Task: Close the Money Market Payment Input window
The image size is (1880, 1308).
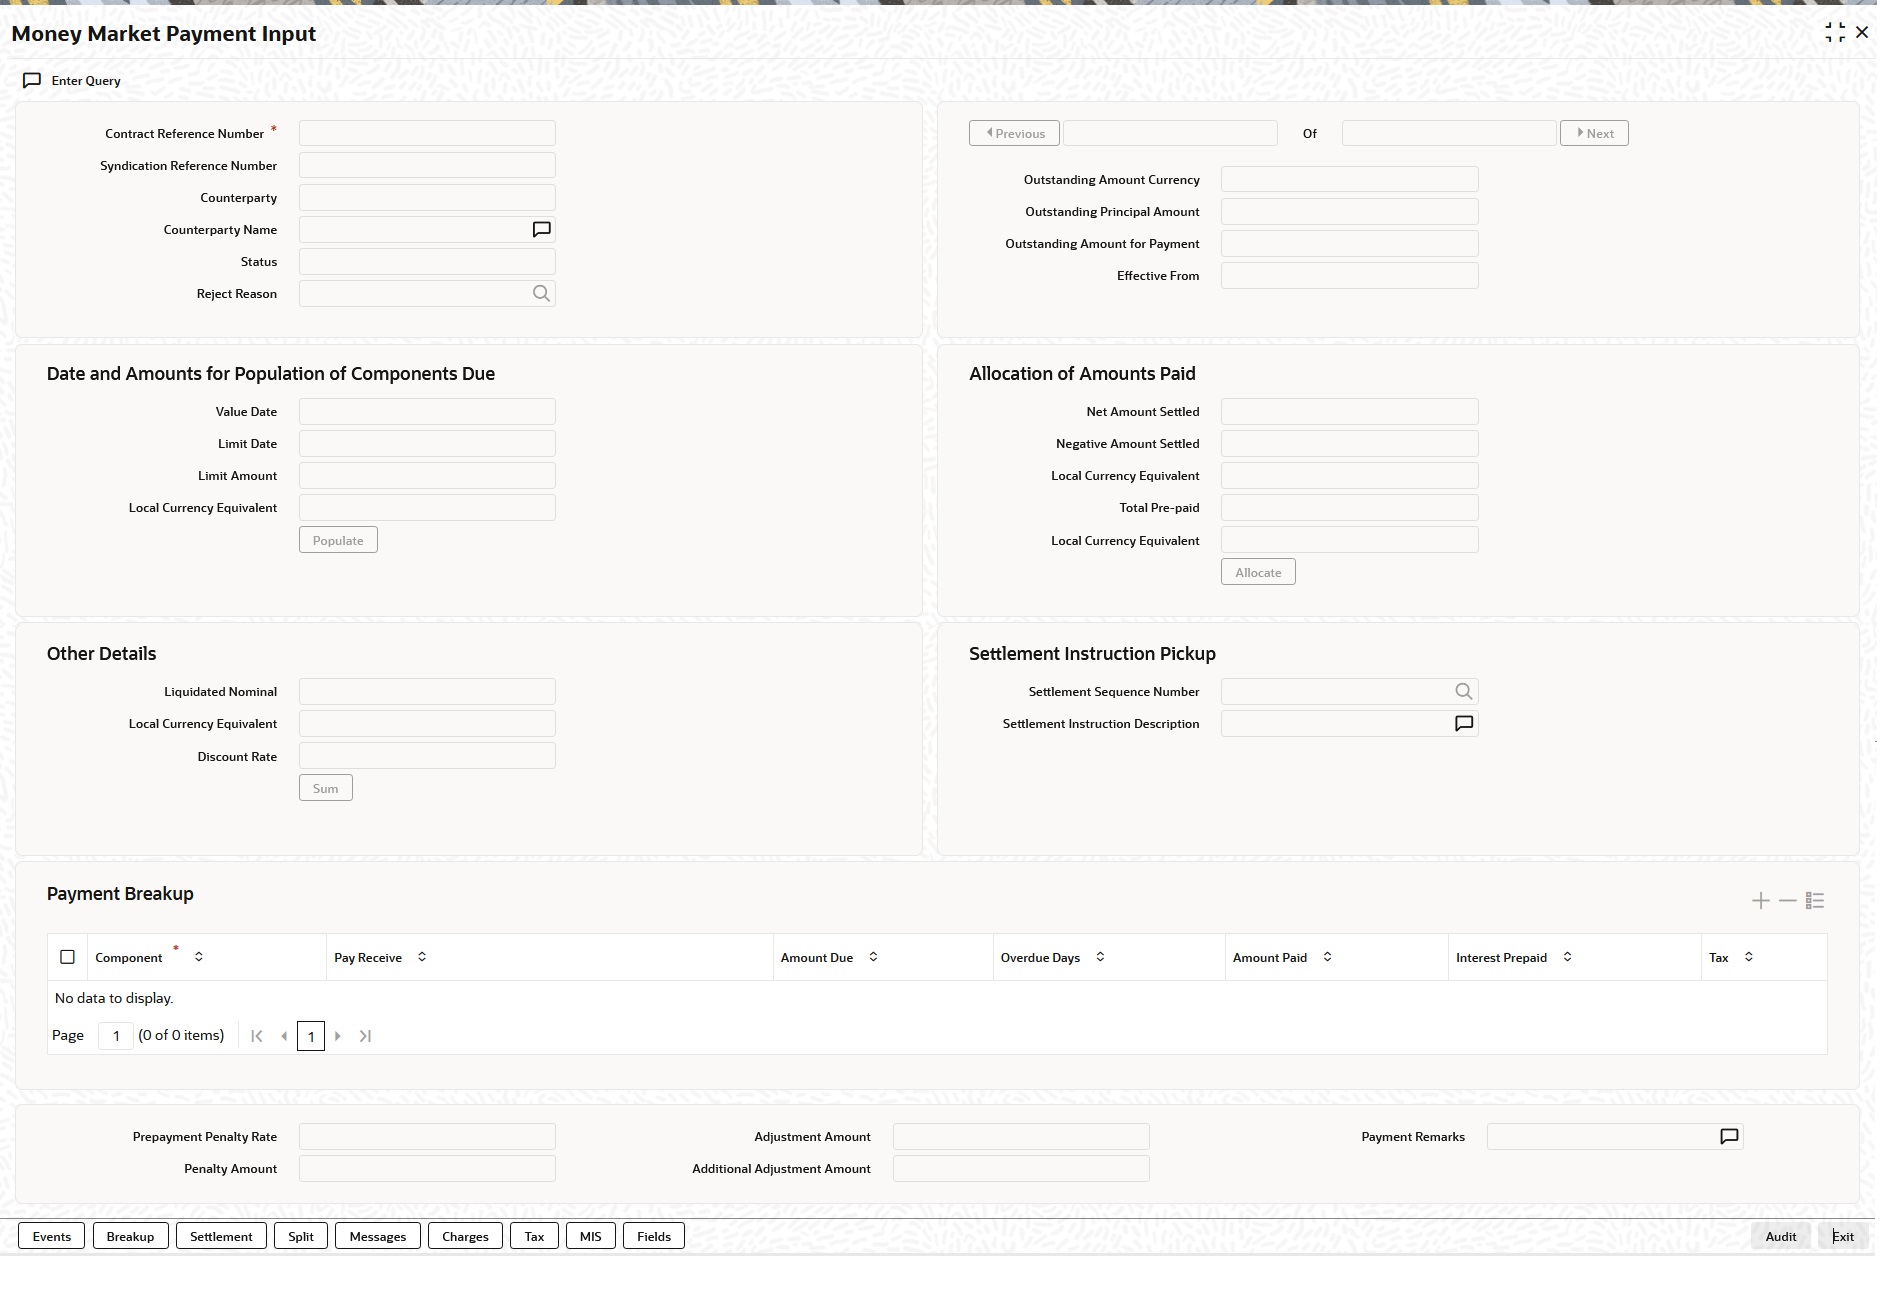Action: tap(1862, 33)
